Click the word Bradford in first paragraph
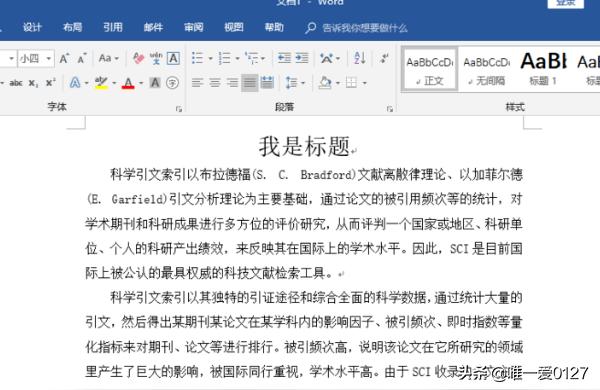The height and width of the screenshot is (390, 600). click(326, 175)
